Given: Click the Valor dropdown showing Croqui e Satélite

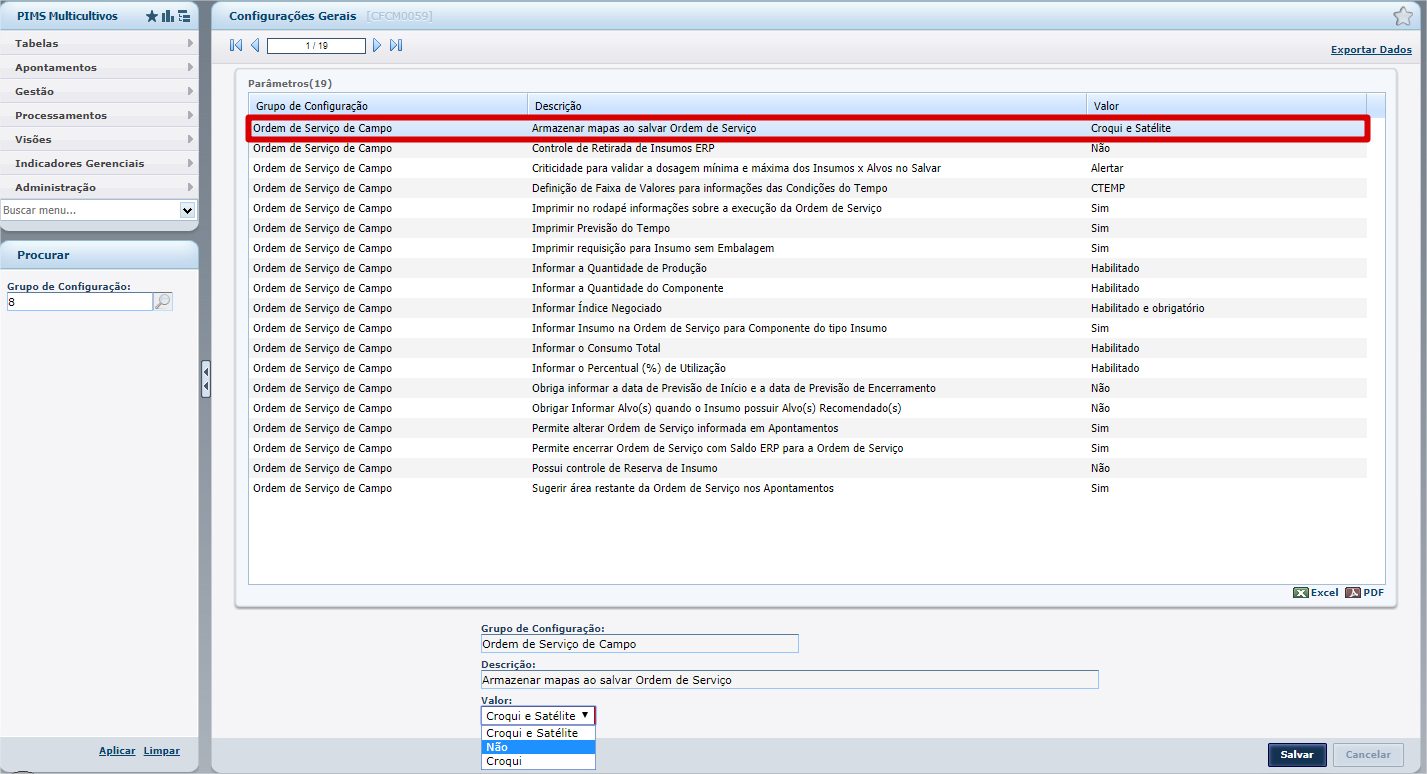Looking at the screenshot, I should [538, 716].
